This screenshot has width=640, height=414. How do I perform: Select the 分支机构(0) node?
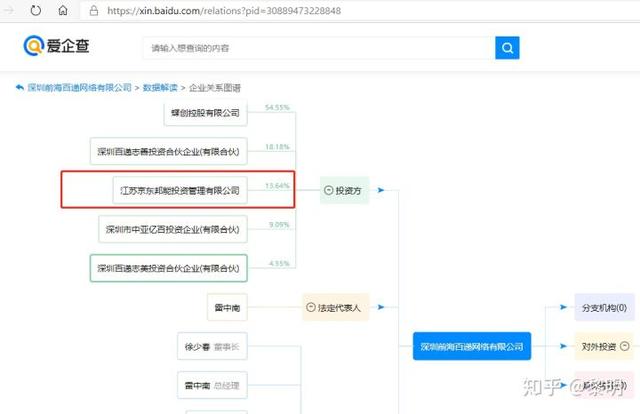(x=604, y=307)
